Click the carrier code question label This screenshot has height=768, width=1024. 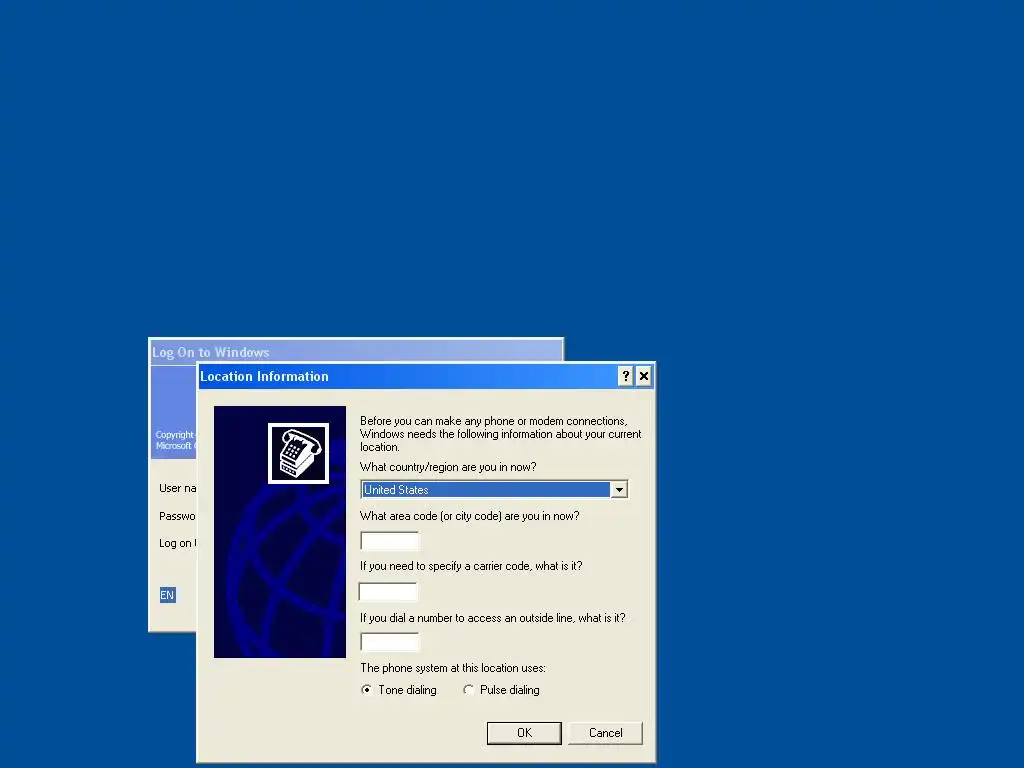tap(471, 566)
